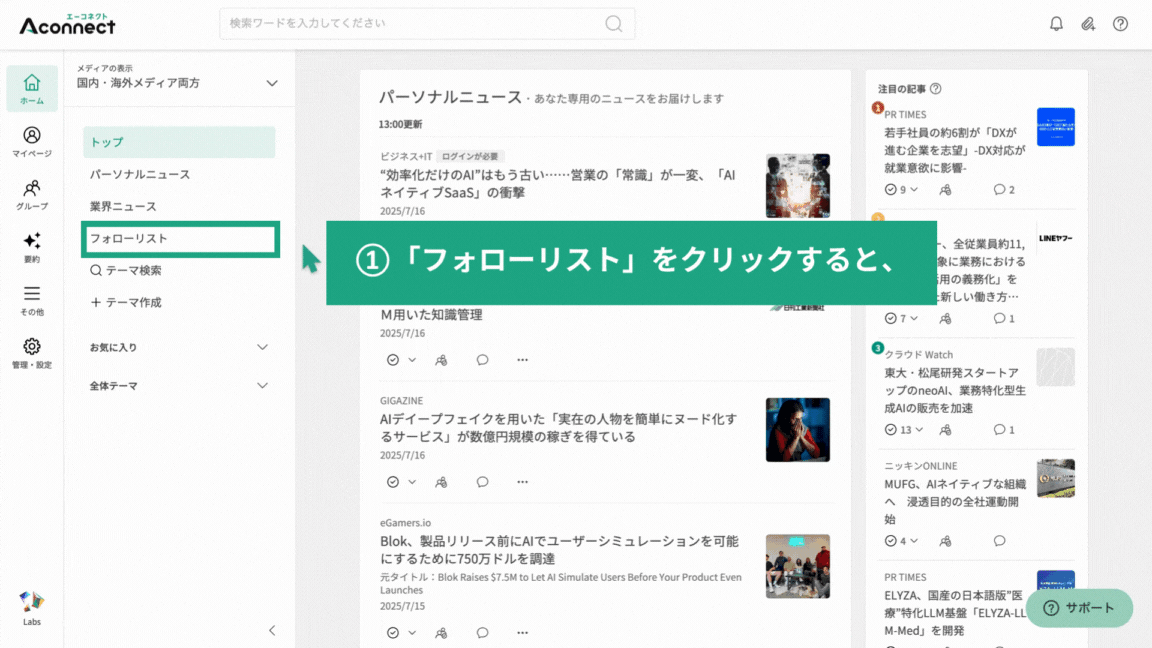Viewport: 1152px width, 648px height.
Task: Click the ログインが必要 badge
Action: click(x=470, y=156)
